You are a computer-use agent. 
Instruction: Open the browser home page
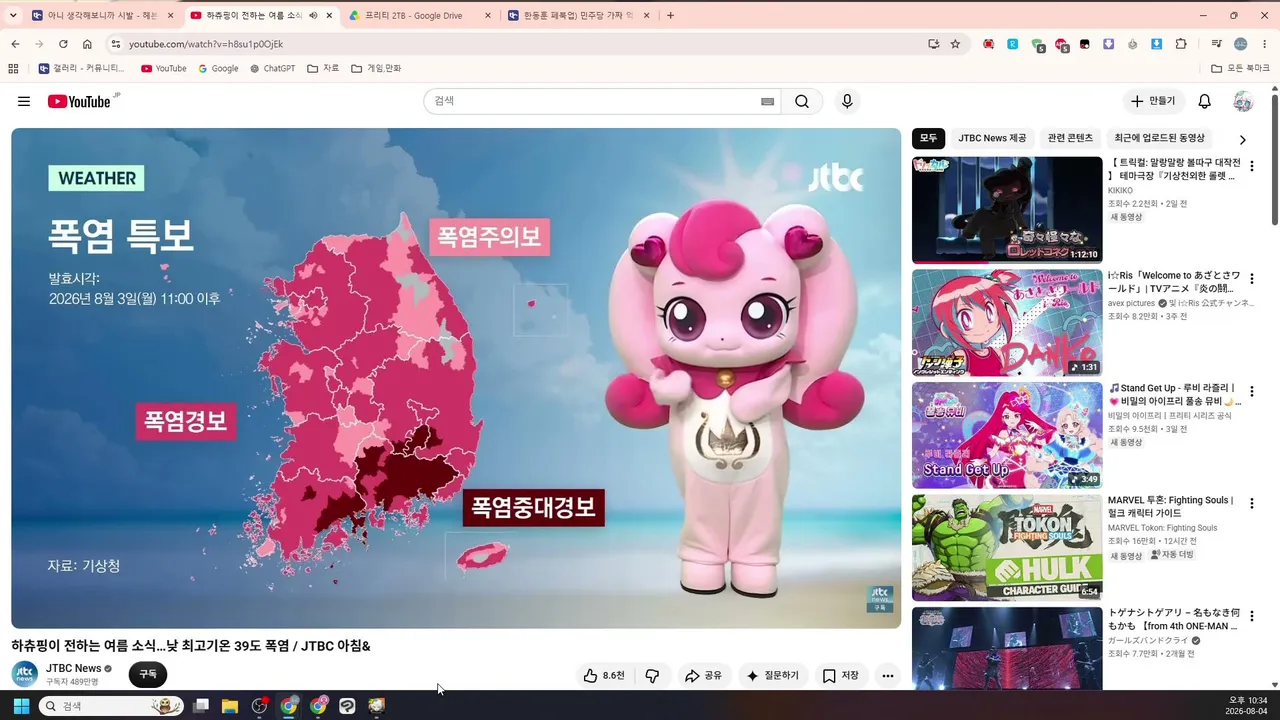87,44
